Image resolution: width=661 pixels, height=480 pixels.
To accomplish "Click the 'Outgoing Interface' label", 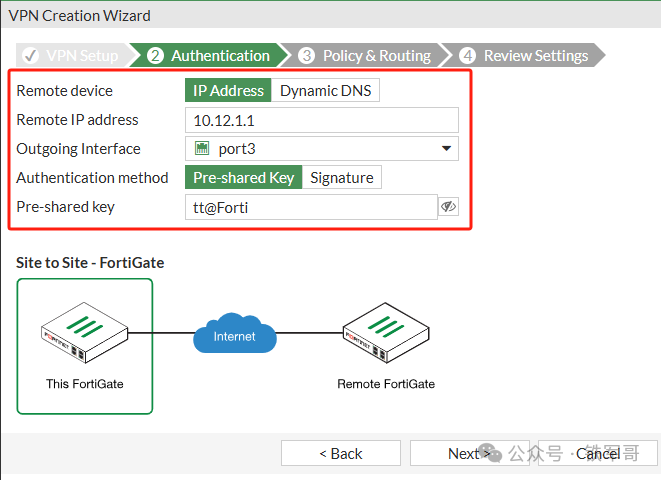I will [78, 149].
